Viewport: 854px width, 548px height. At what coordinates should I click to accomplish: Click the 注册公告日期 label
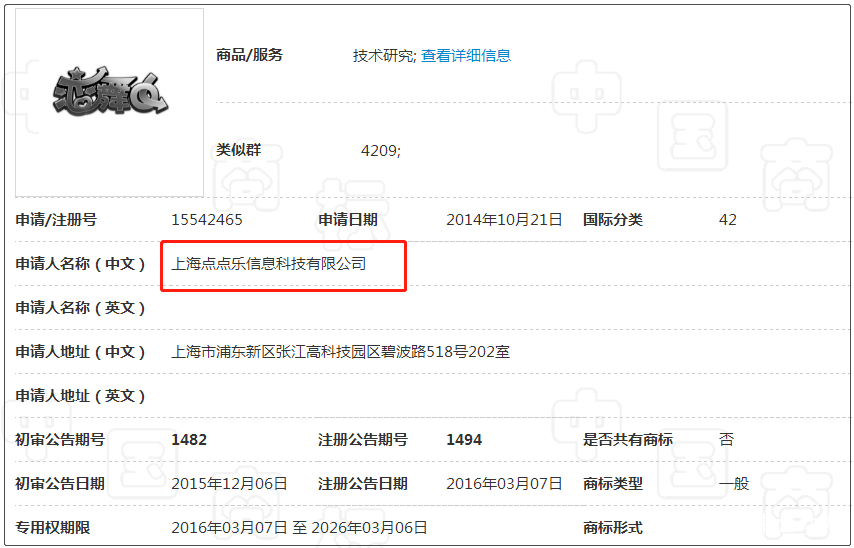pyautogui.click(x=363, y=484)
